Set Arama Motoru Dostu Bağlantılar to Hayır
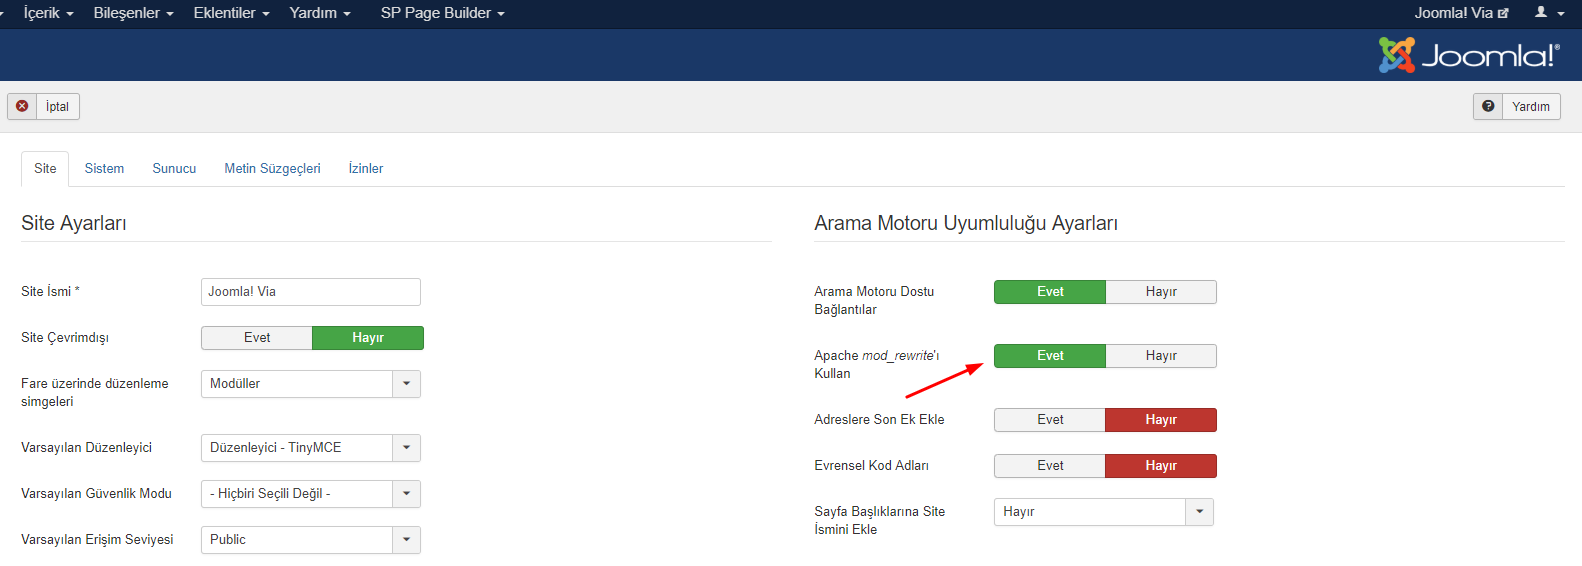 point(1160,292)
